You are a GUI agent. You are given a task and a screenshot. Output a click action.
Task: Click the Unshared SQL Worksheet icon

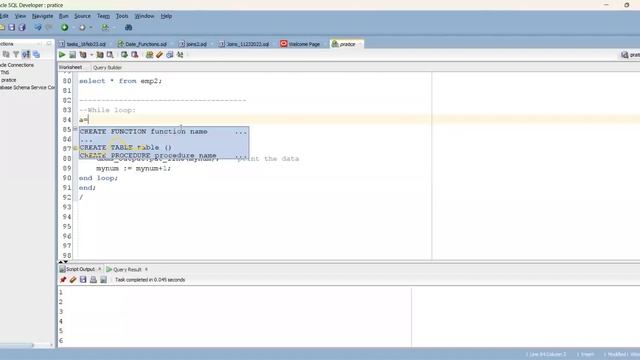(149, 55)
